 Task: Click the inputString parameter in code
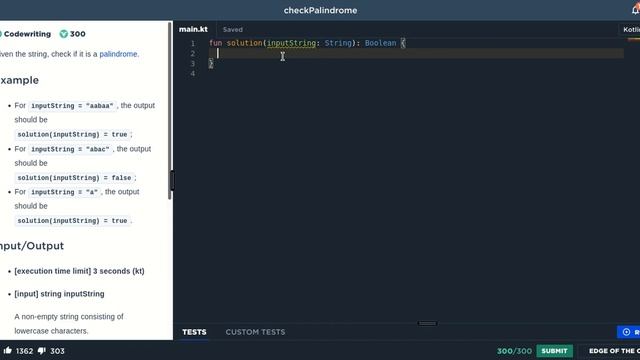291,43
